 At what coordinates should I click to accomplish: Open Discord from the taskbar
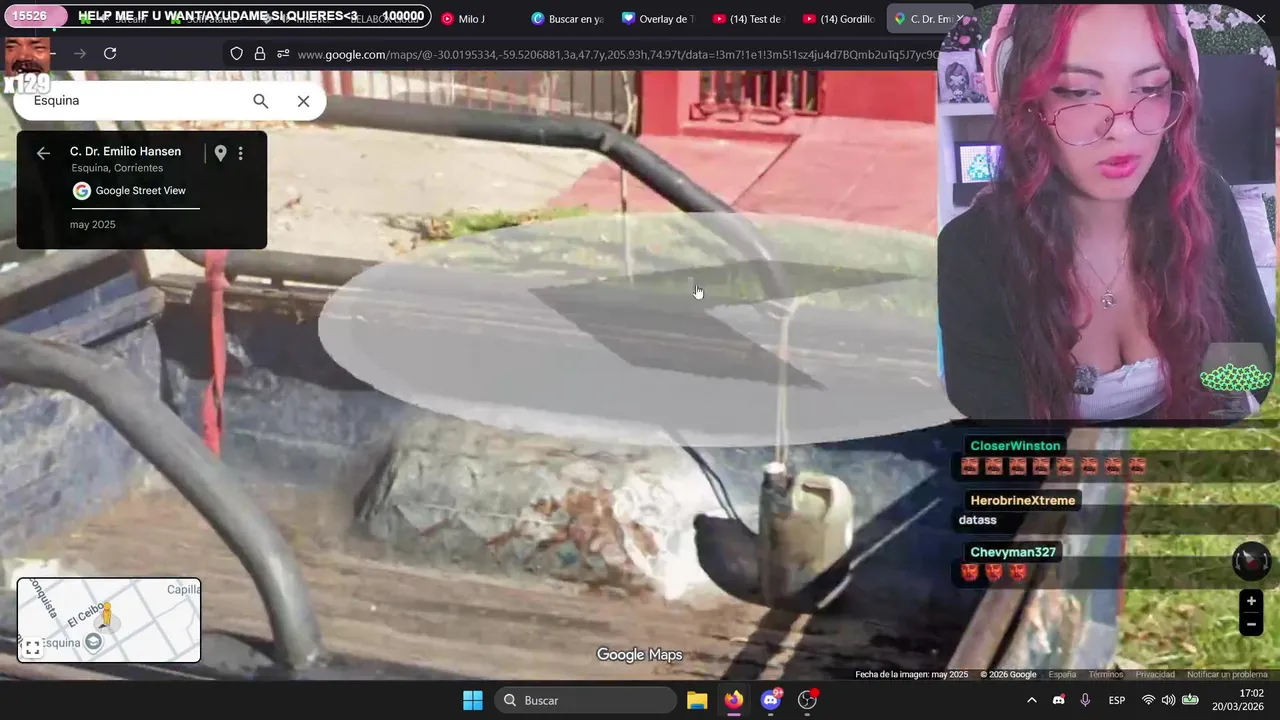(771, 700)
